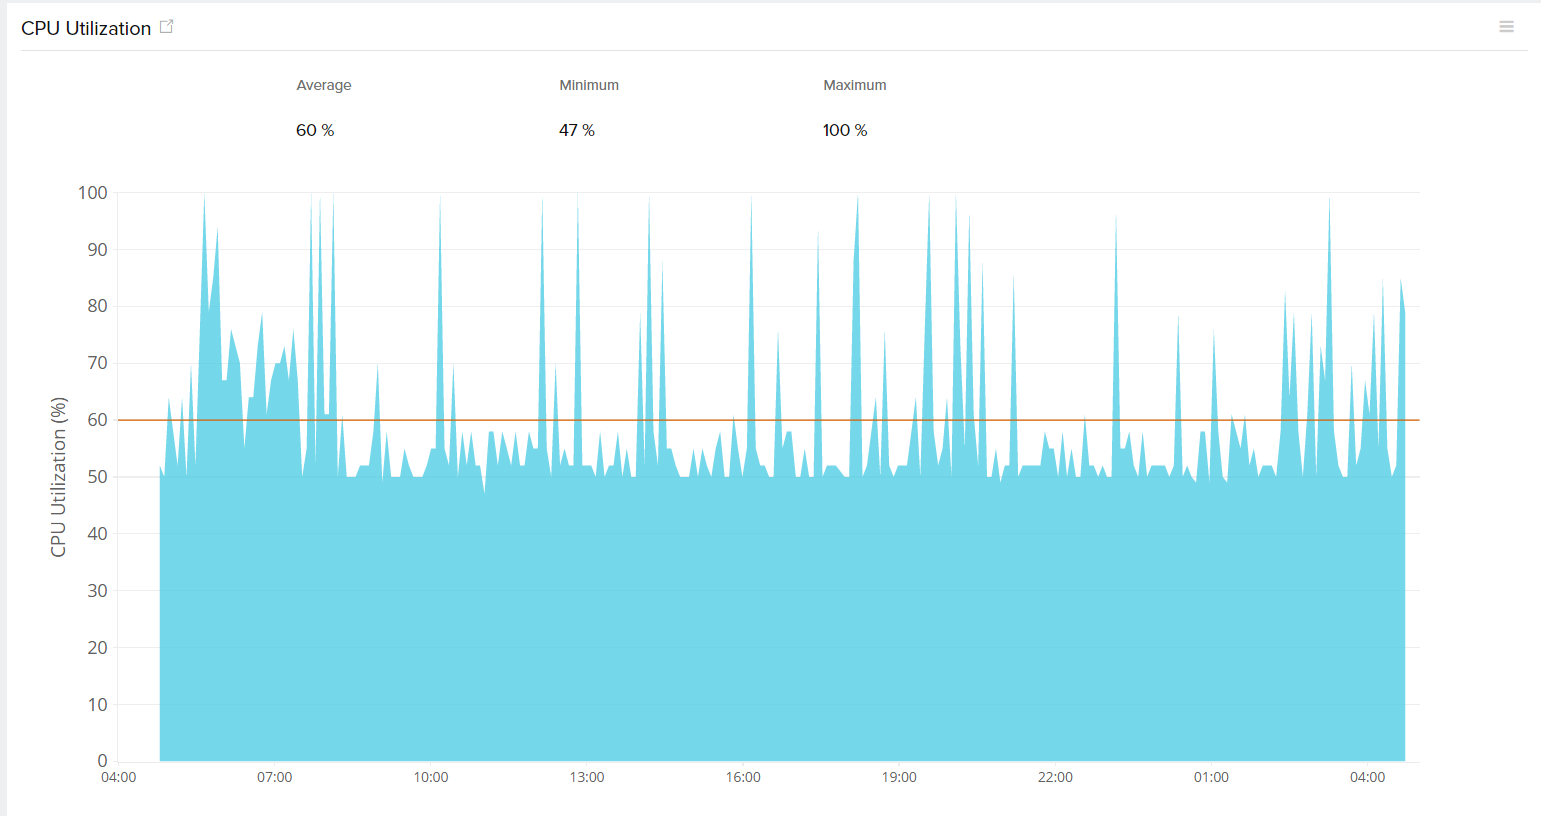This screenshot has width=1541, height=816.
Task: Select the orange 60% threshold line on the chart
Action: [x=700, y=419]
